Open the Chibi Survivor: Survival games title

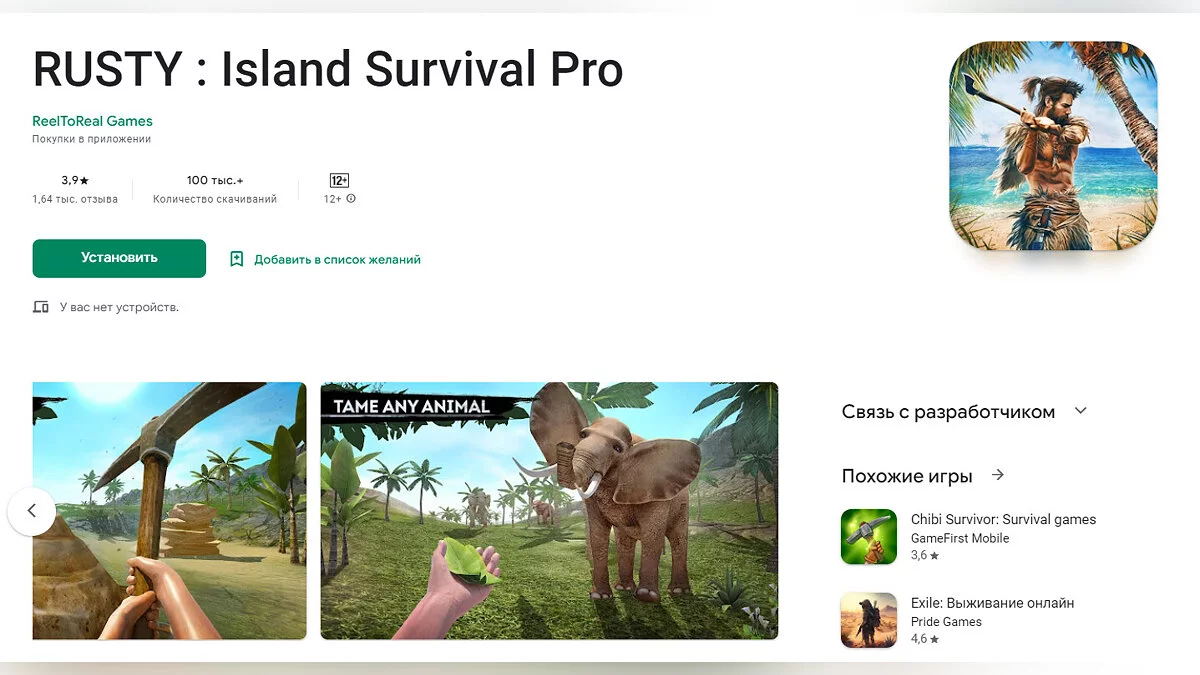point(1003,519)
